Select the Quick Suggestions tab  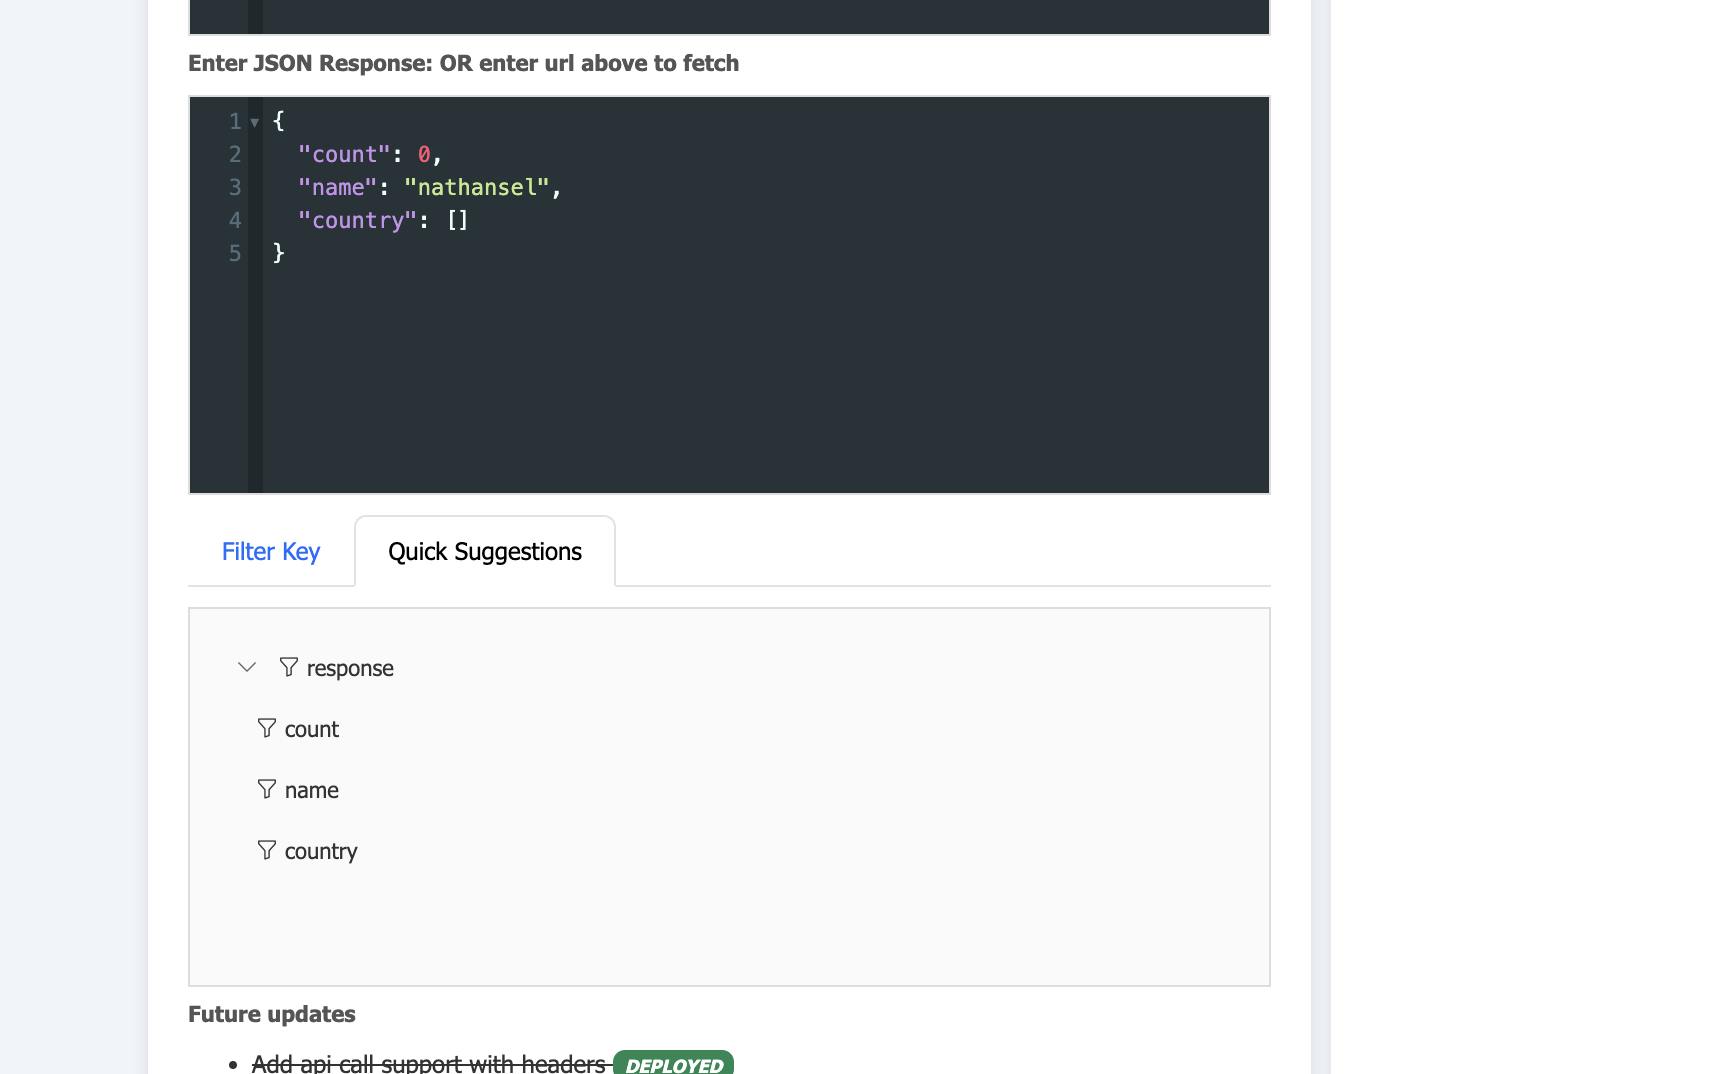click(x=485, y=552)
